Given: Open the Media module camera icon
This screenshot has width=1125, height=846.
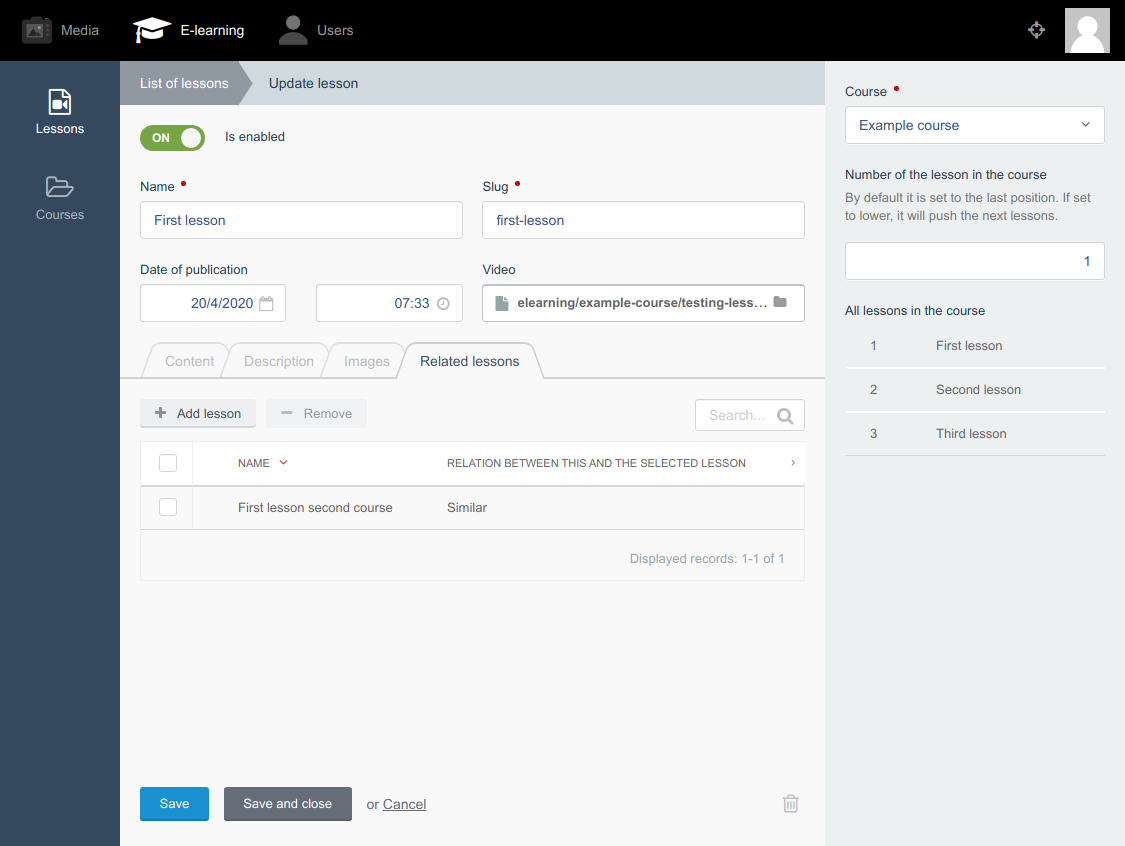Looking at the screenshot, I should click(x=37, y=30).
